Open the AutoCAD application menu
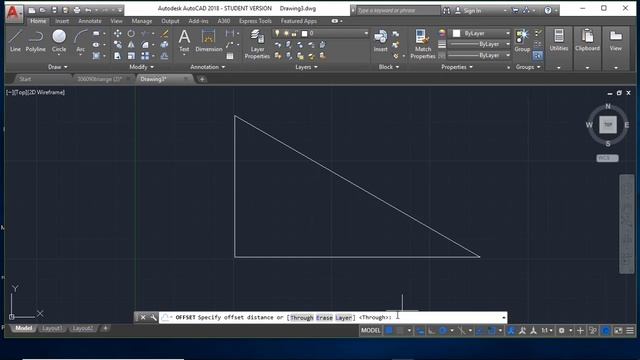This screenshot has height=360, width=640. pyautogui.click(x=13, y=13)
